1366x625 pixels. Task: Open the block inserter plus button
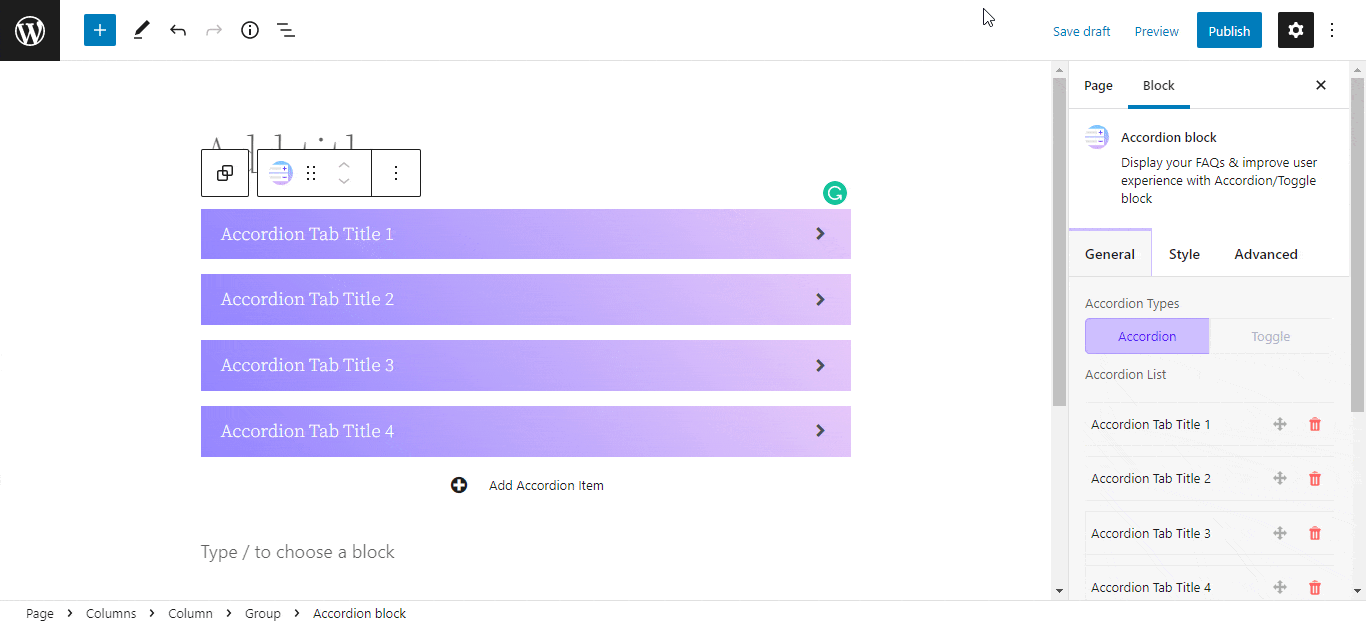[100, 30]
